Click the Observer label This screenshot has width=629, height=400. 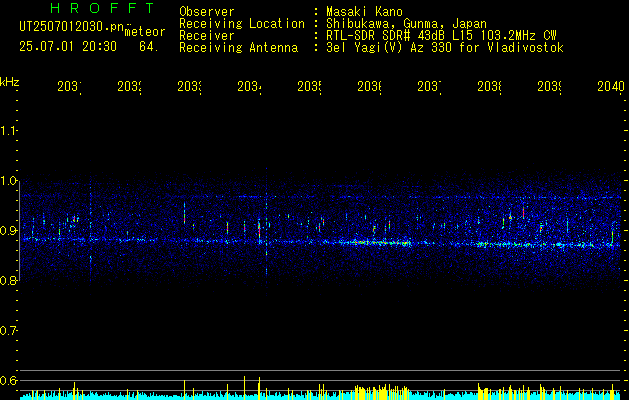[207, 12]
